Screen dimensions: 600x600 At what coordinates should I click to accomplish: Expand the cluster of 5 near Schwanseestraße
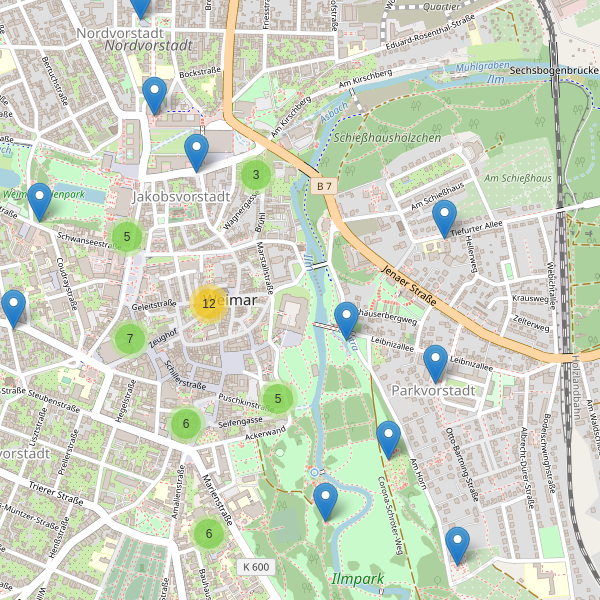click(x=127, y=236)
